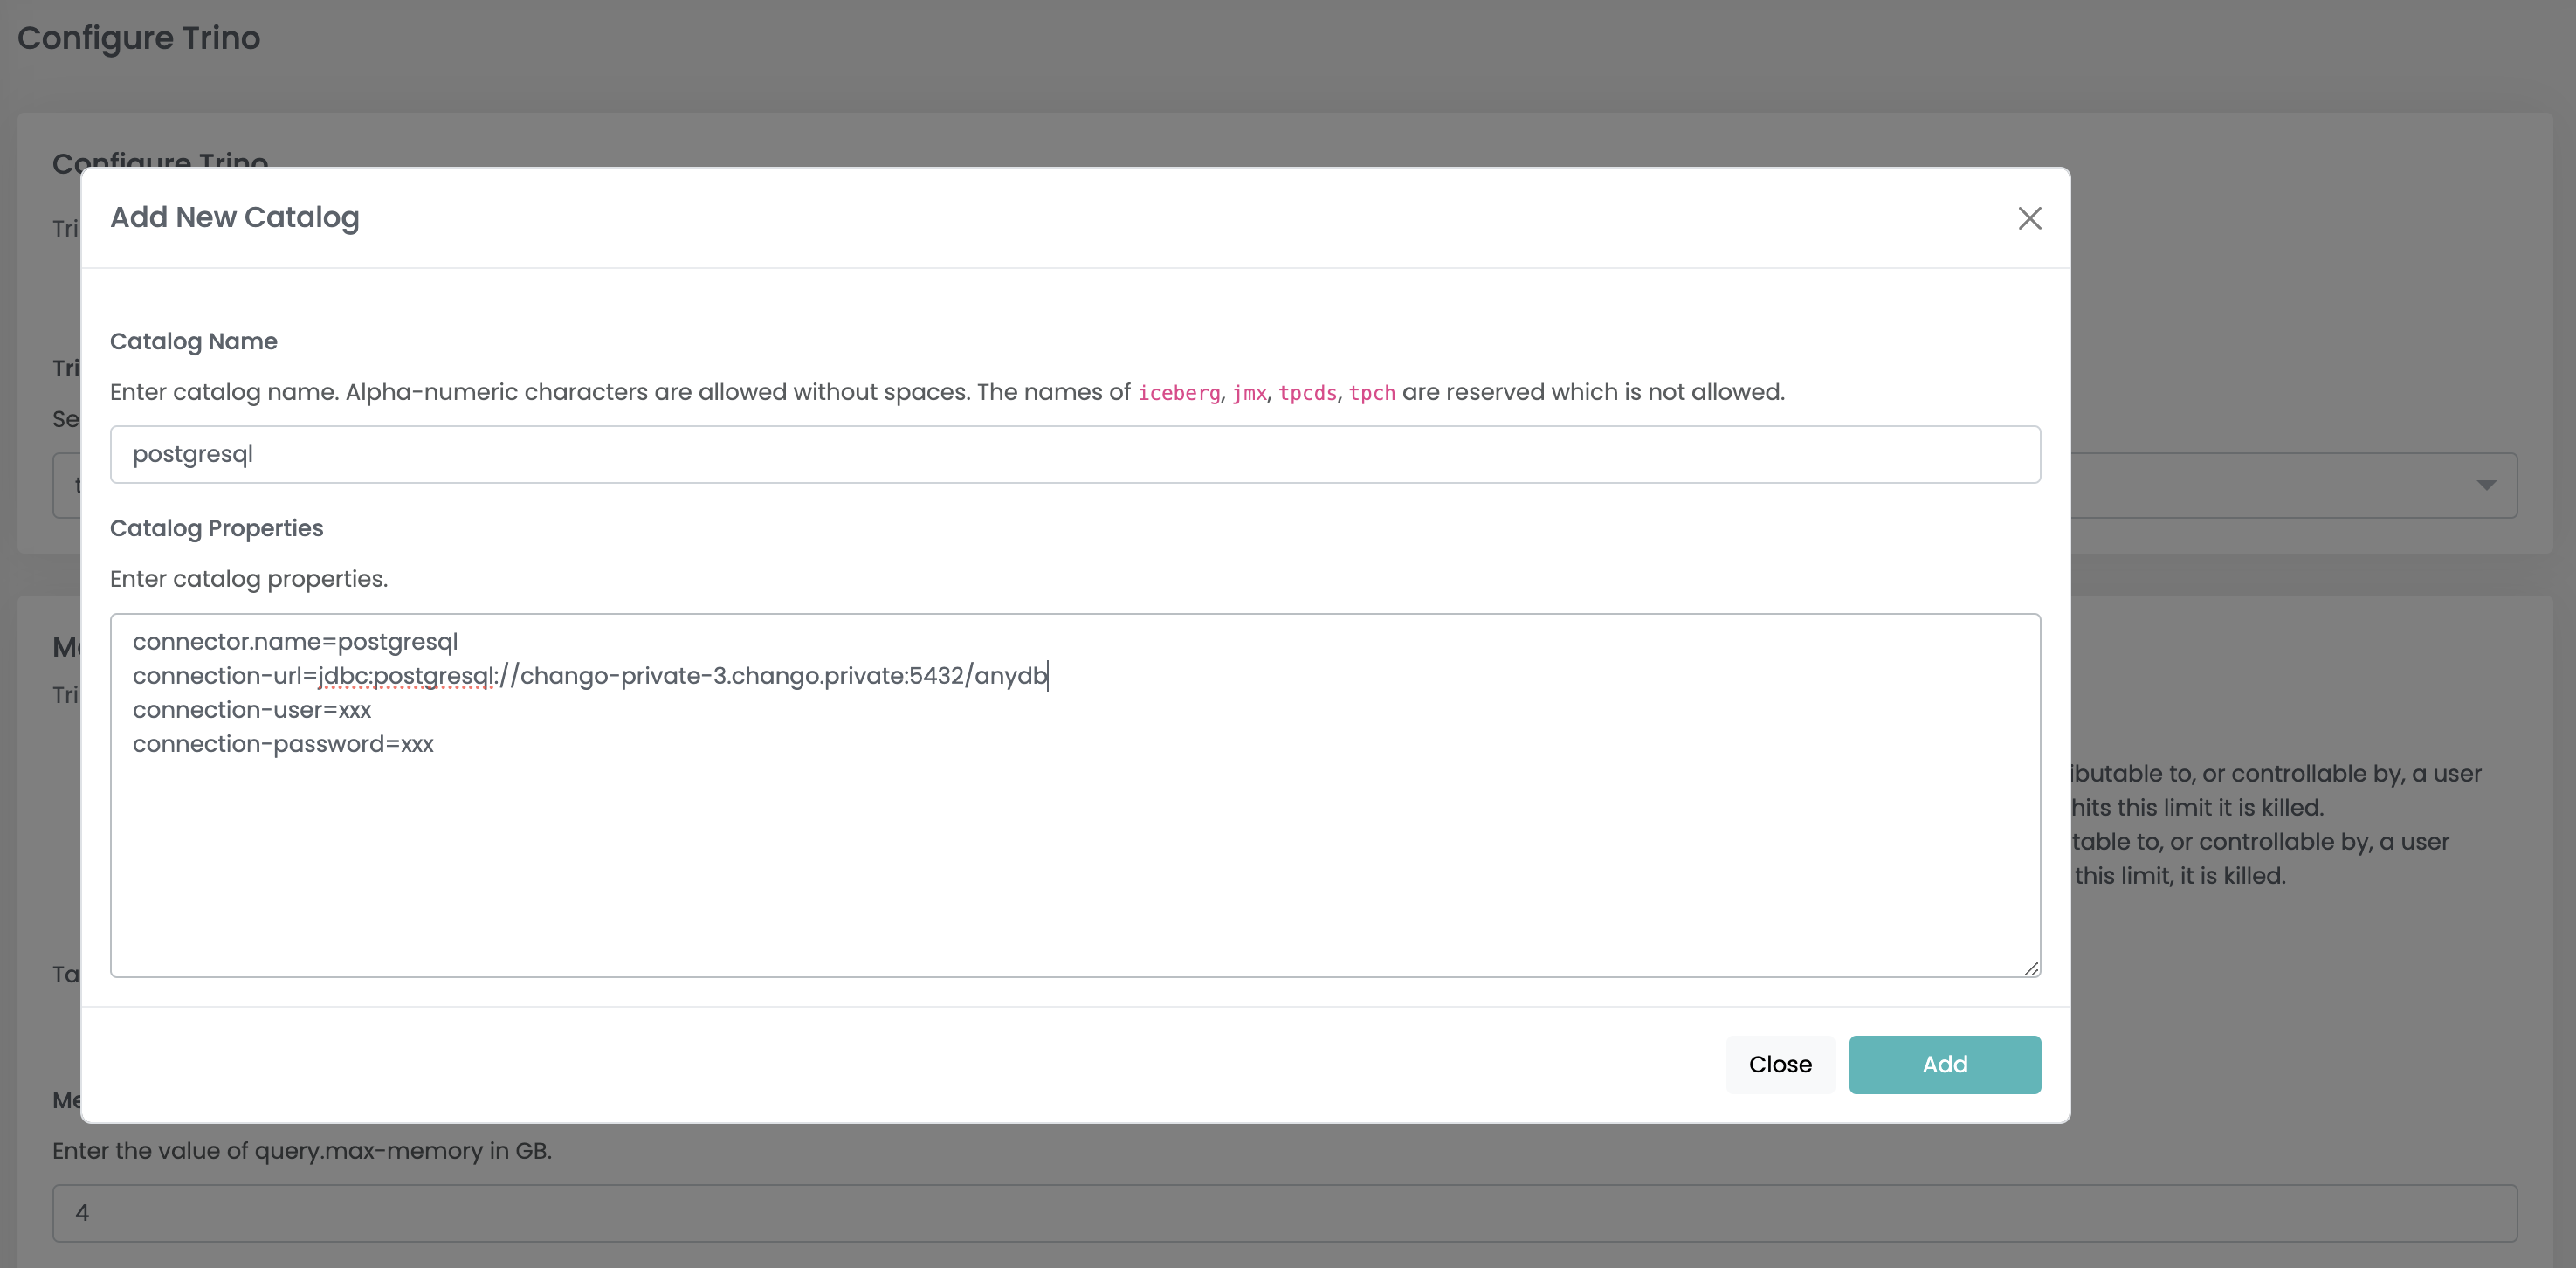This screenshot has height=1268, width=2576.
Task: Click the 'Catalog Properties' label
Action: (x=216, y=528)
